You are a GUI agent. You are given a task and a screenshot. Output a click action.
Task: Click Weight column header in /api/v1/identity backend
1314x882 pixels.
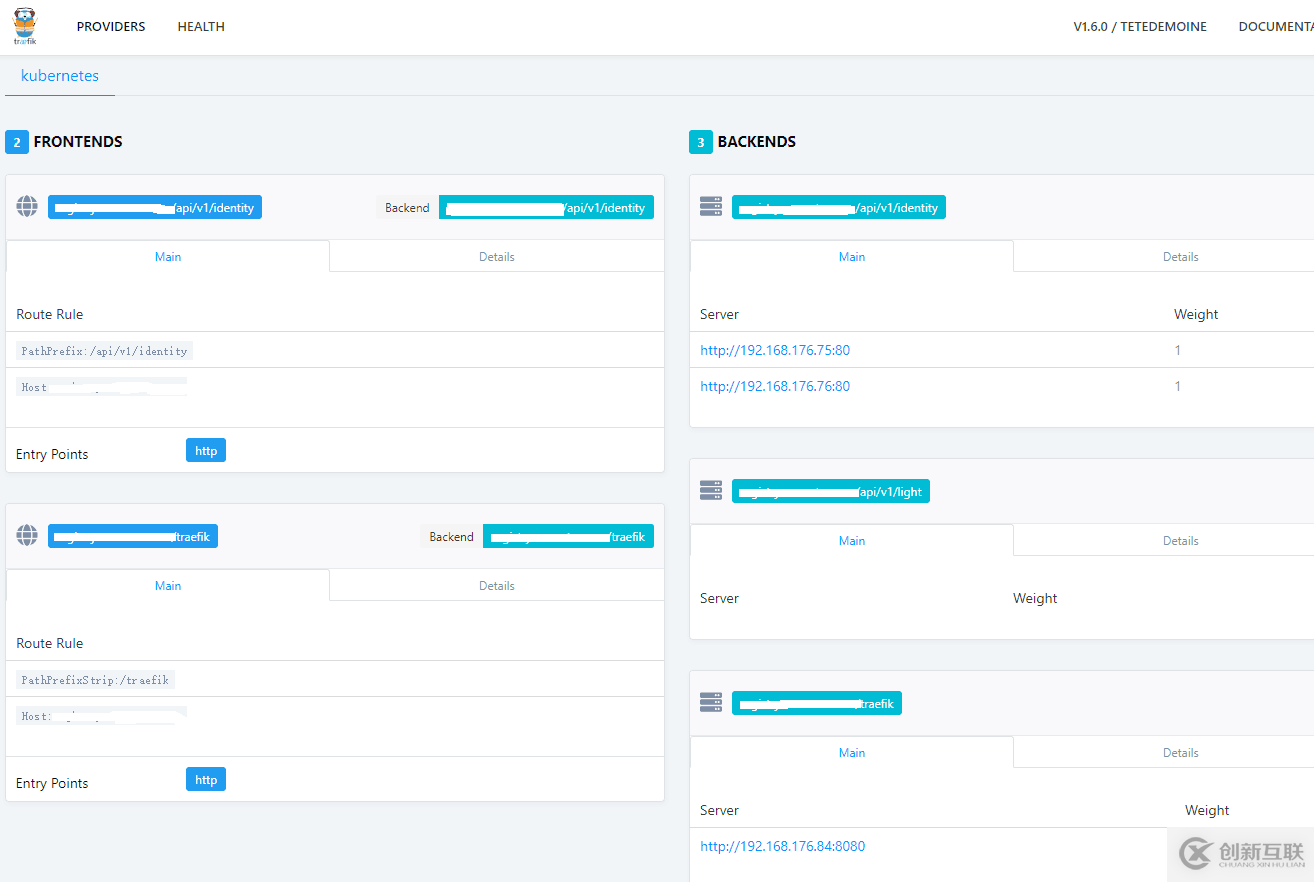pyautogui.click(x=1196, y=314)
